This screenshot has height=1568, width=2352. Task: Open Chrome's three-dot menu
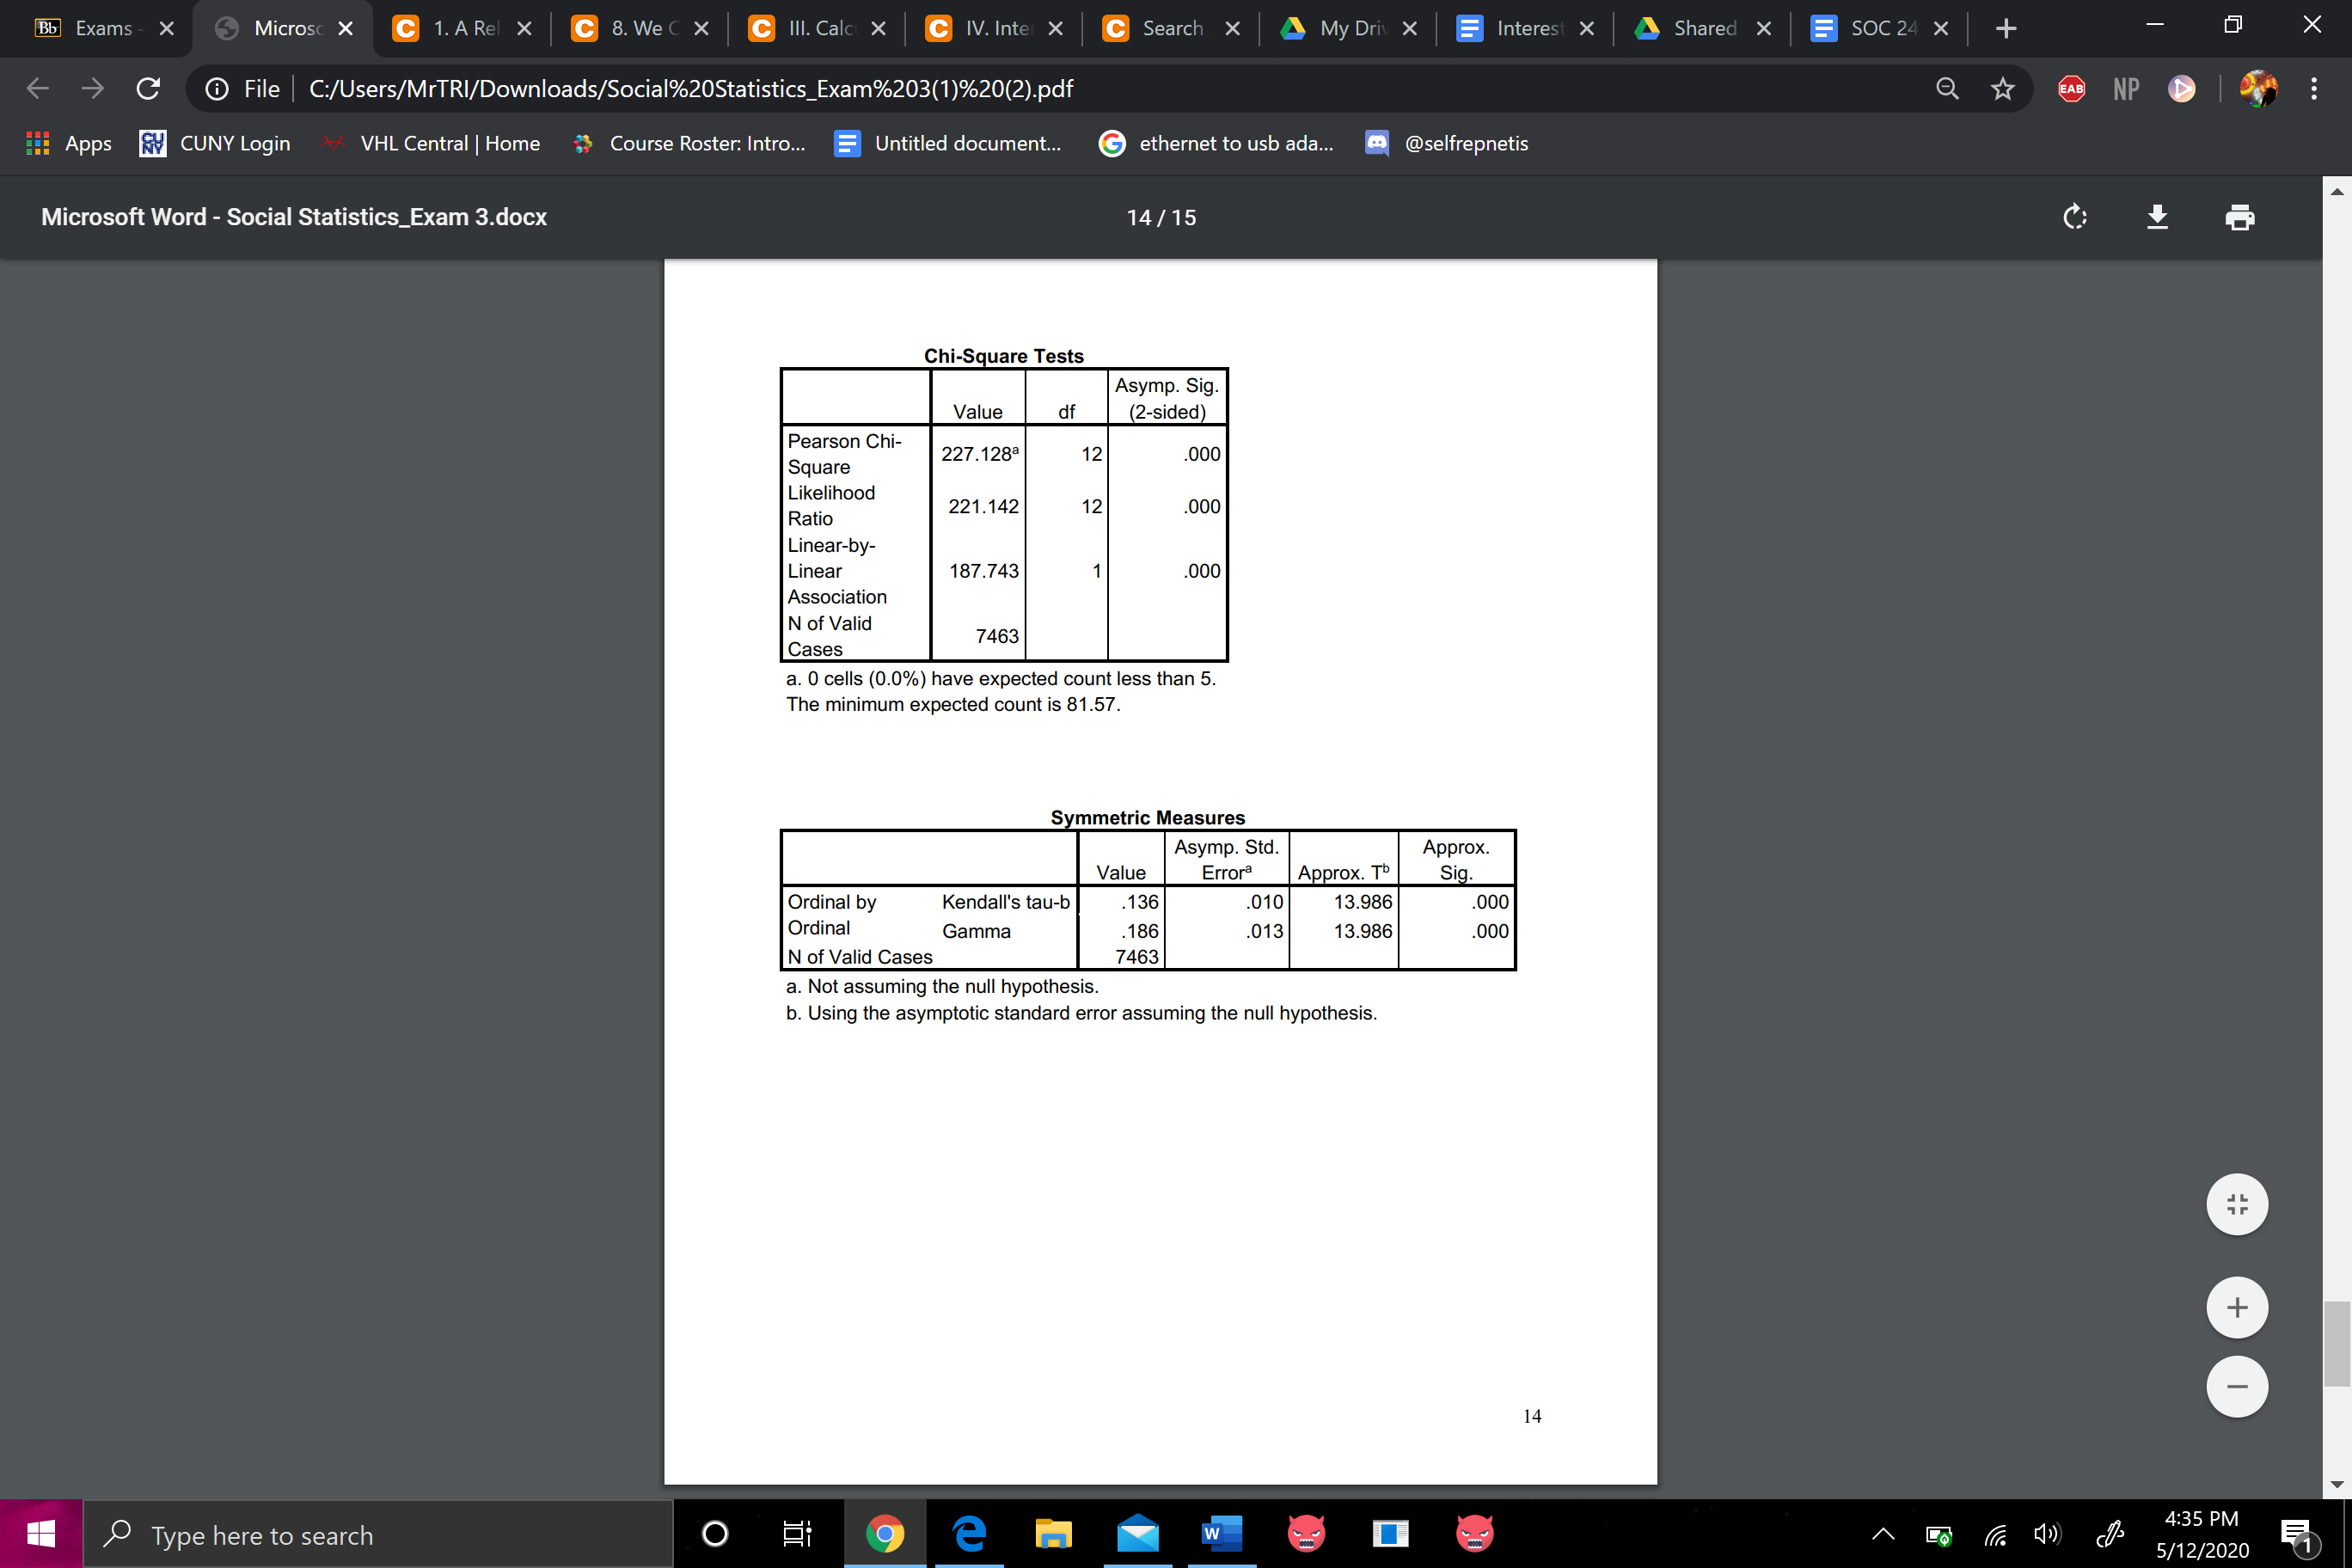pos(2313,89)
